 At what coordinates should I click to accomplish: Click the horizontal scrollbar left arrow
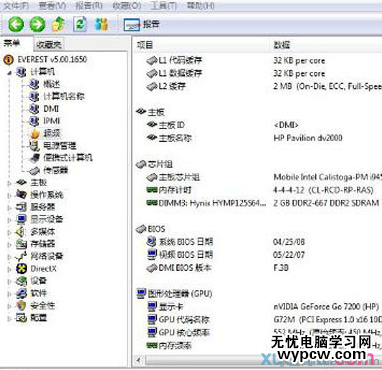[x=139, y=360]
